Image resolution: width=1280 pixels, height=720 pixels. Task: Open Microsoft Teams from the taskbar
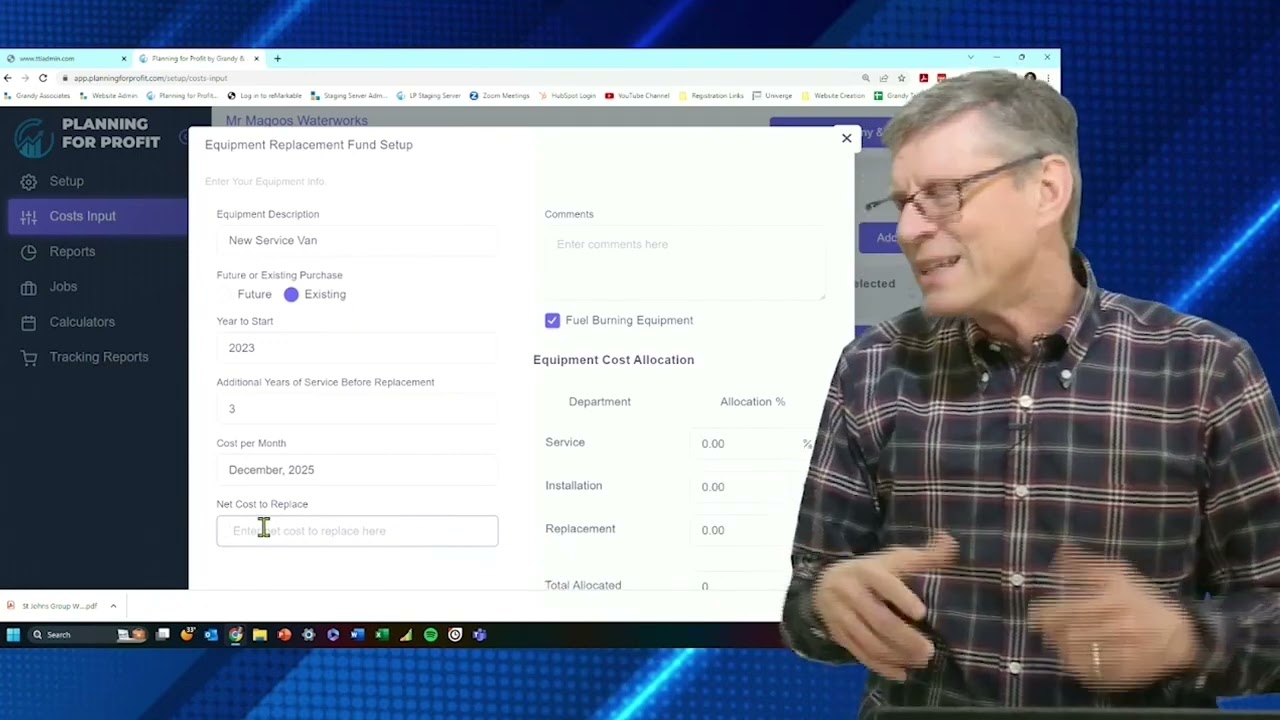click(479, 634)
